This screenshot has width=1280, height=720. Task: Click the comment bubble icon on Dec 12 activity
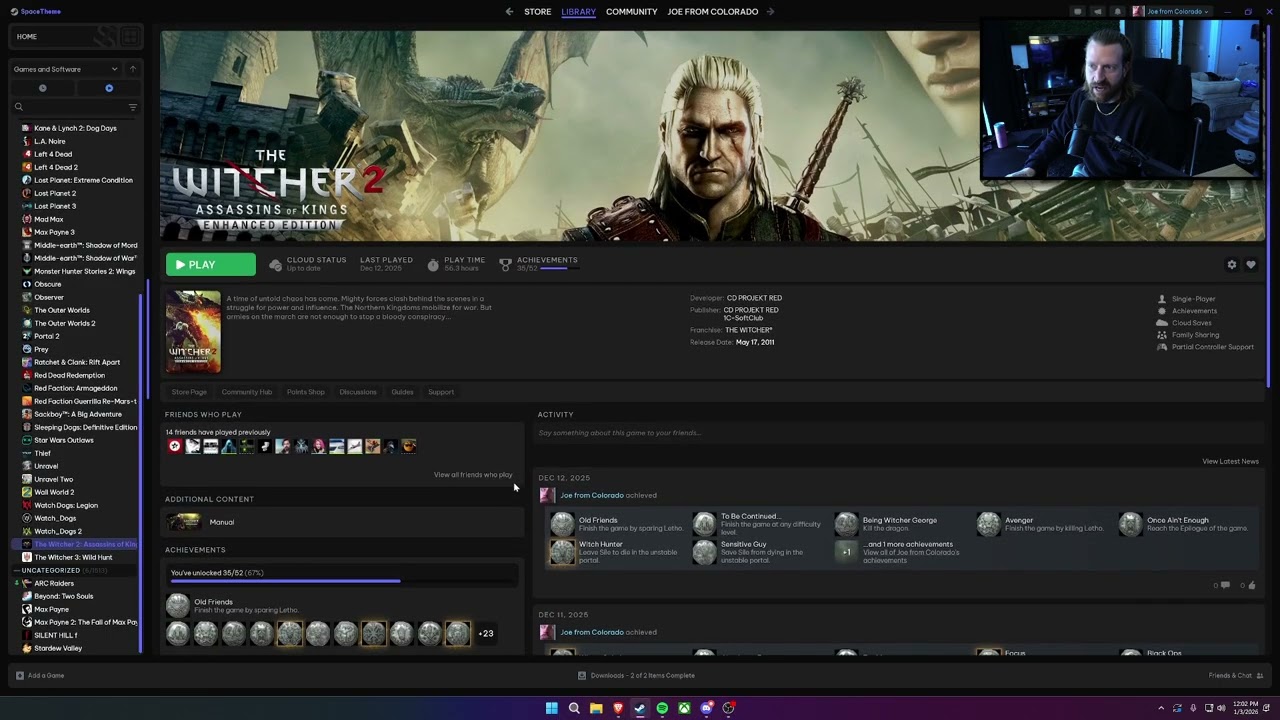click(x=1225, y=585)
